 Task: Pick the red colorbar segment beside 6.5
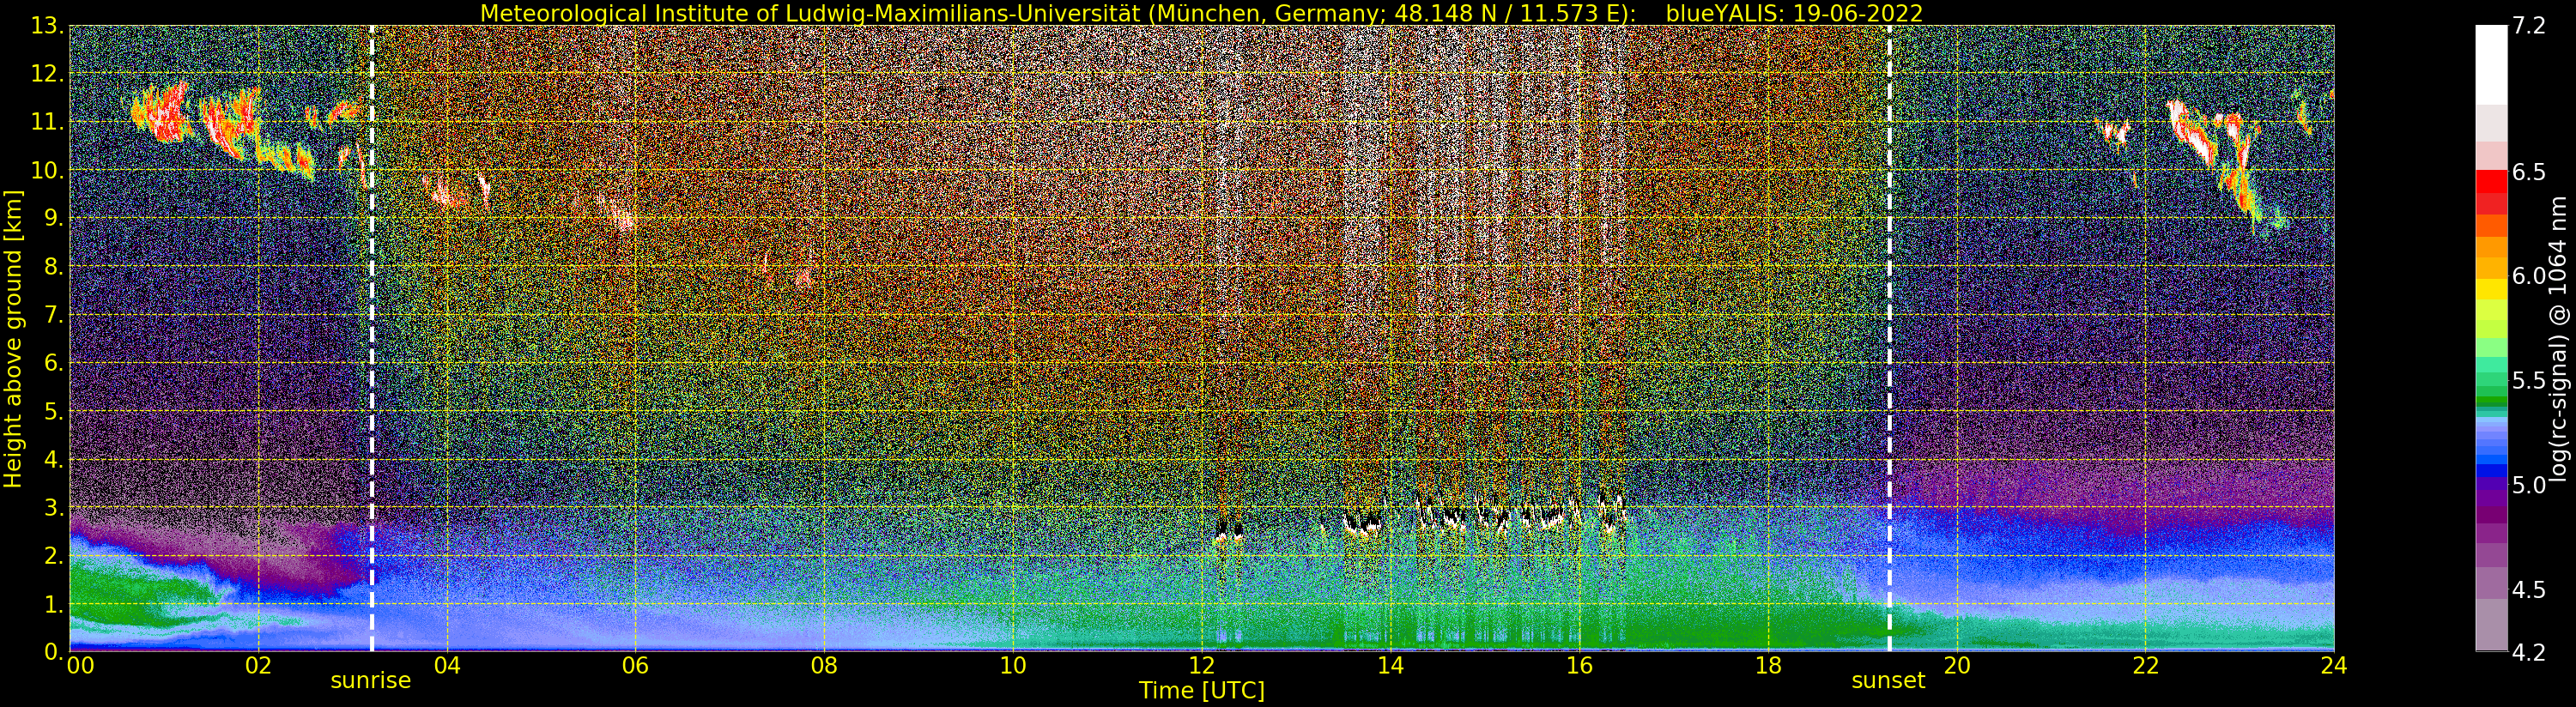click(2491, 181)
